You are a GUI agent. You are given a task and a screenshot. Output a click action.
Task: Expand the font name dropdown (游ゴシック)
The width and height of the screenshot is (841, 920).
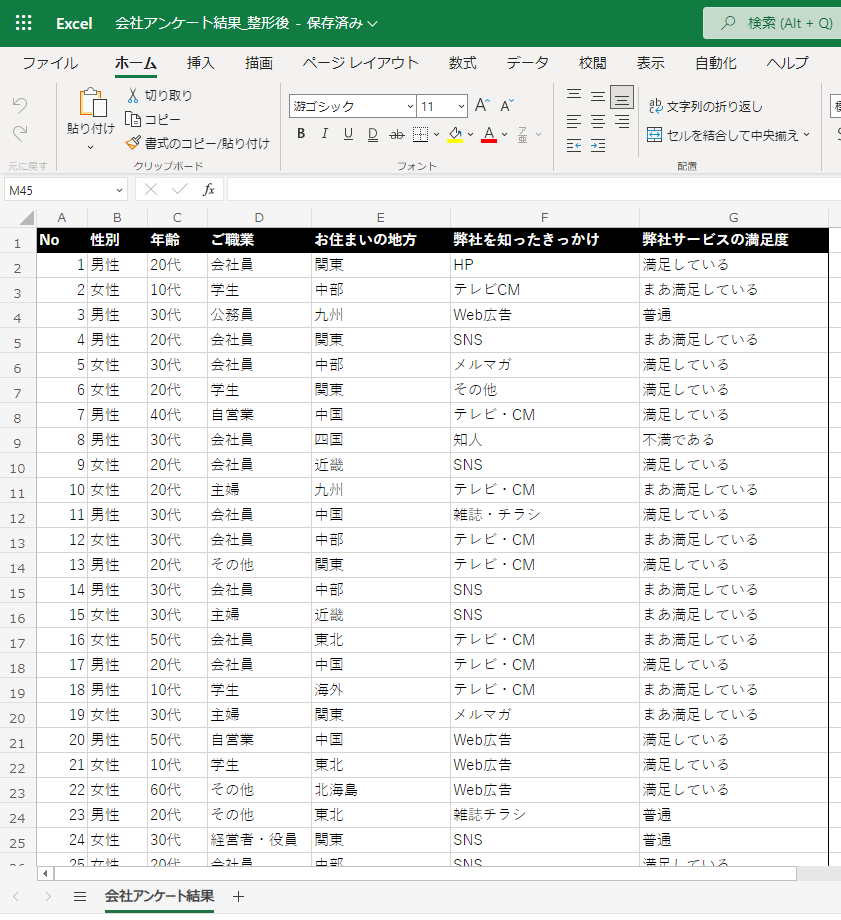pyautogui.click(x=410, y=106)
